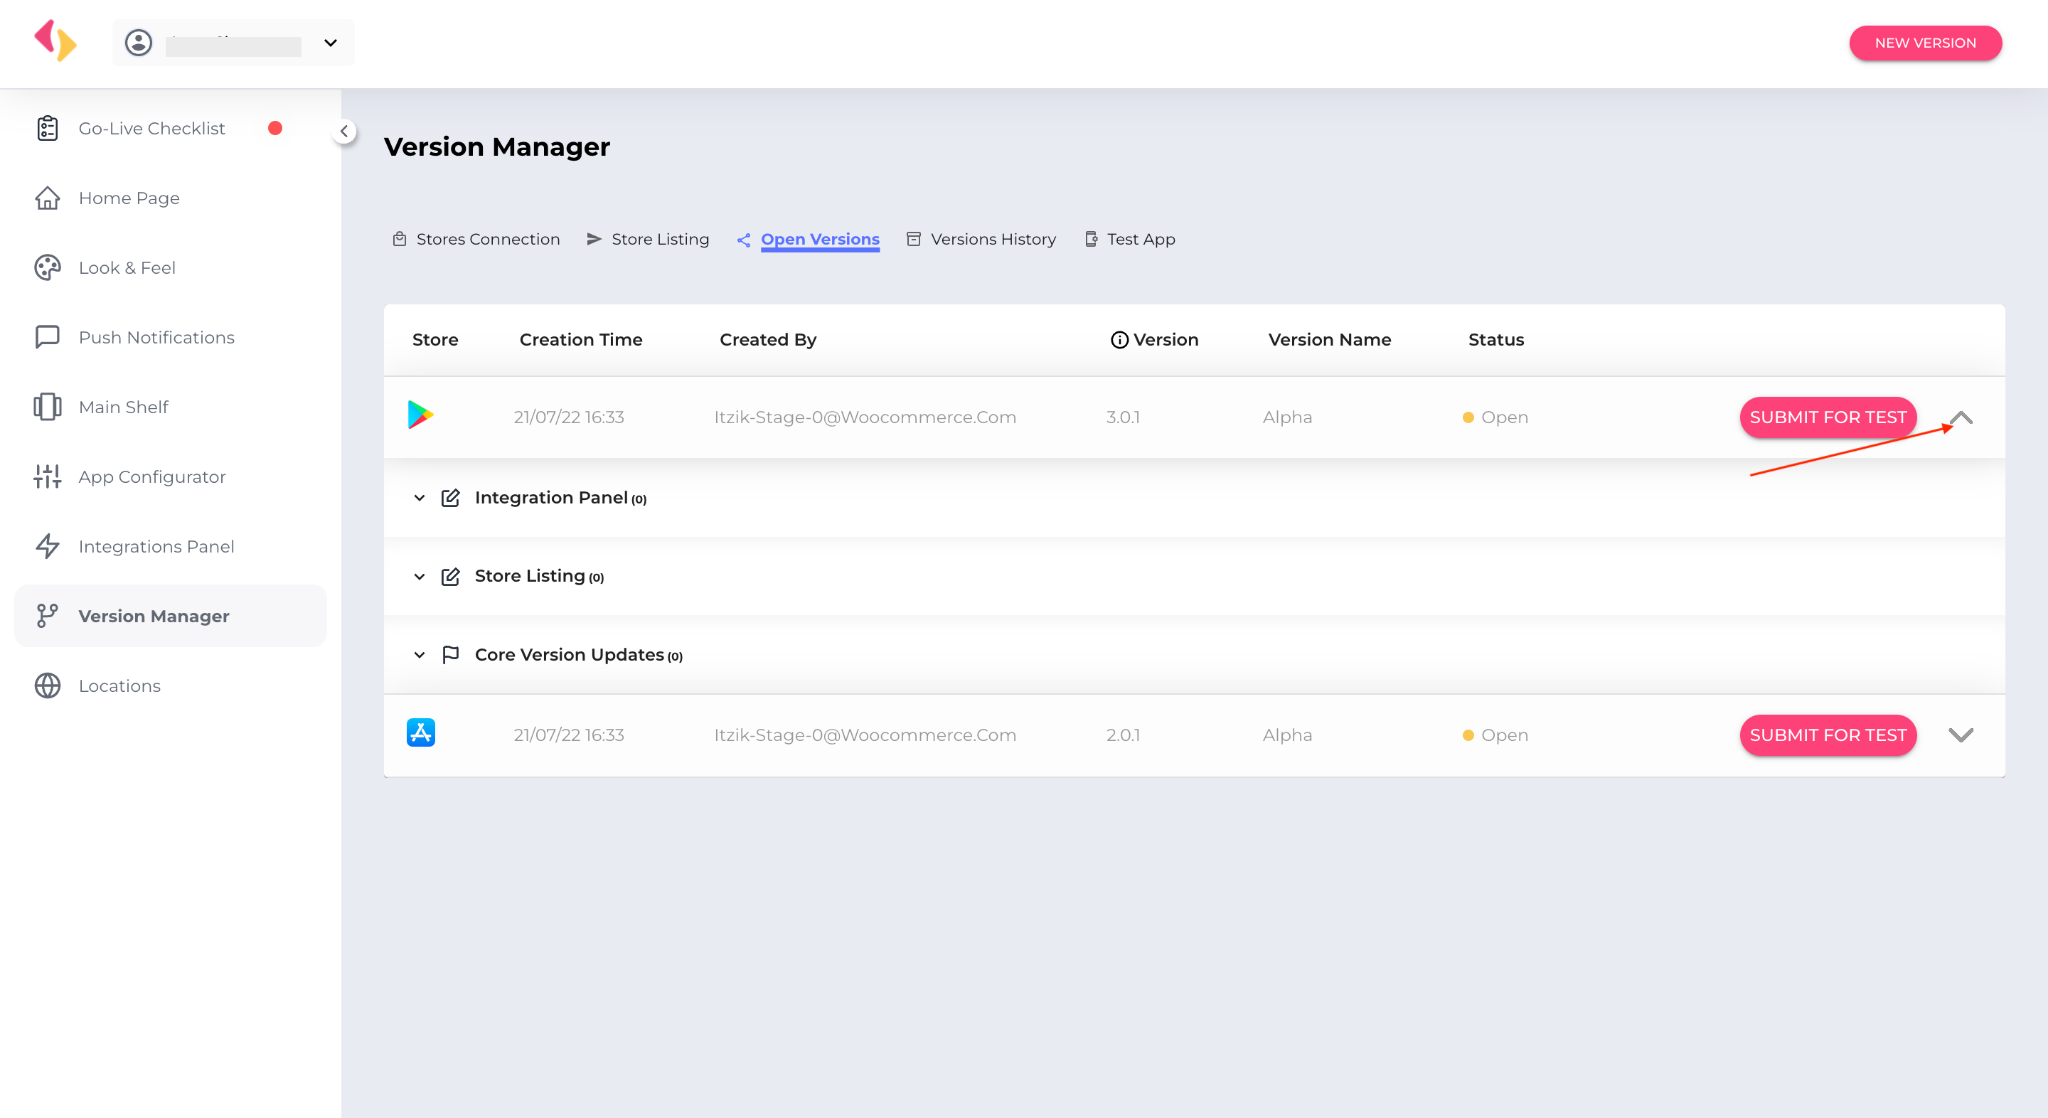Expand the Integration Panel section
Viewport: 2048px width, 1118px height.
[x=419, y=498]
